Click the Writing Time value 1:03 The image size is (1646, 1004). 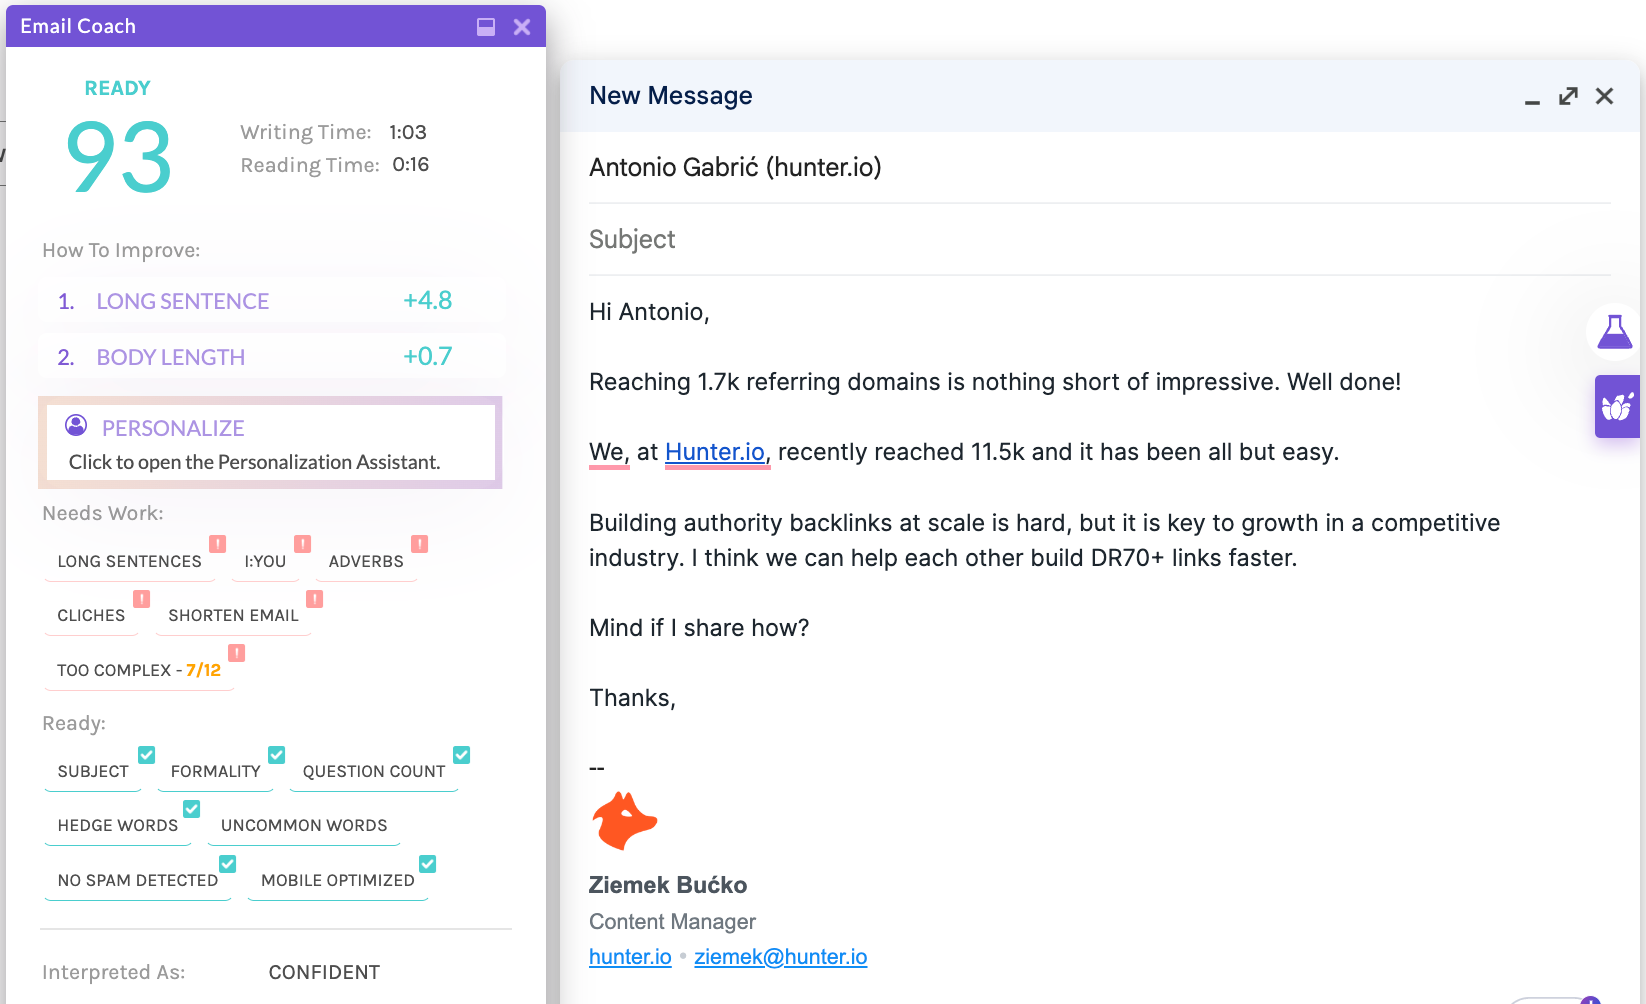[408, 133]
